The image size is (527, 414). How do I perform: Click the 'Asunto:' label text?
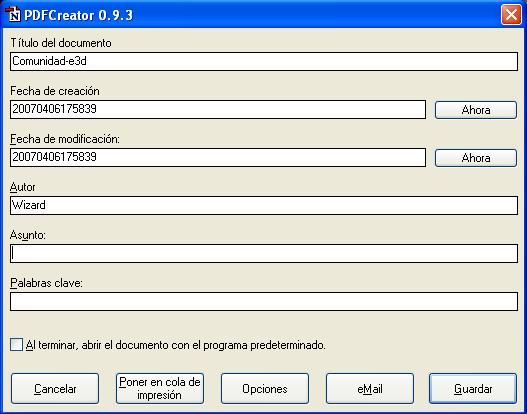click(x=28, y=235)
